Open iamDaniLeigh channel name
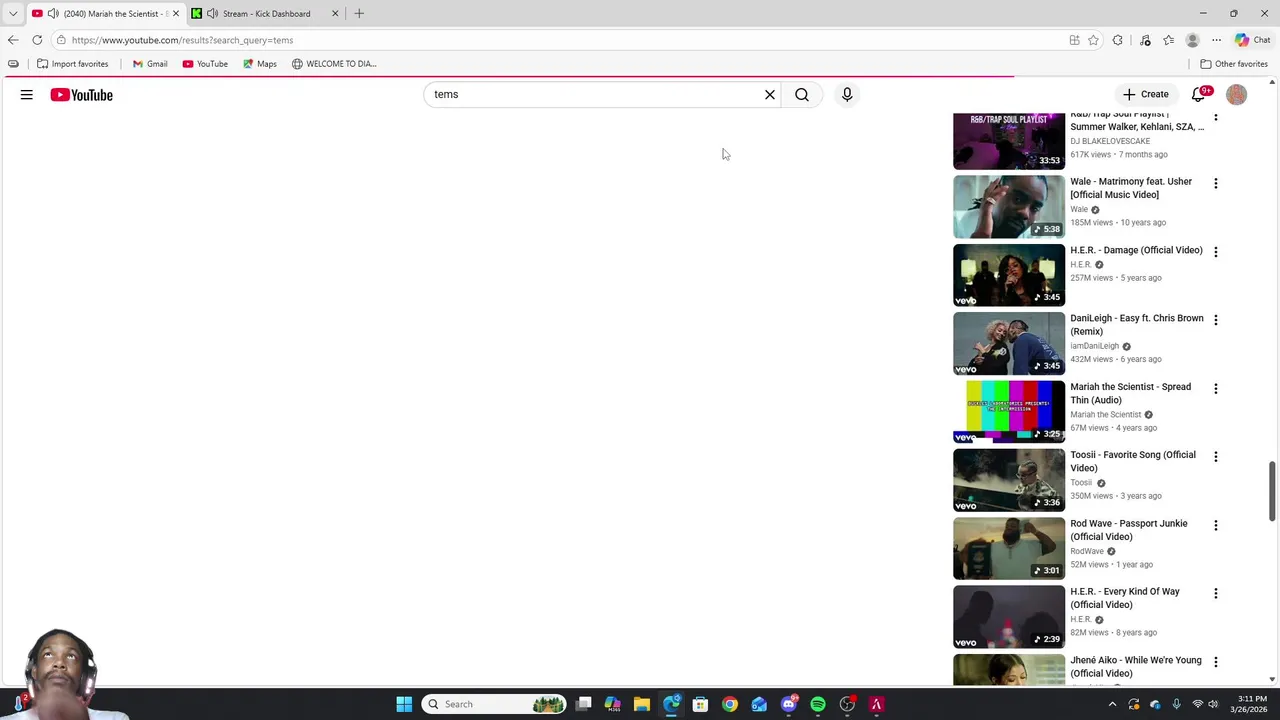 click(1095, 346)
